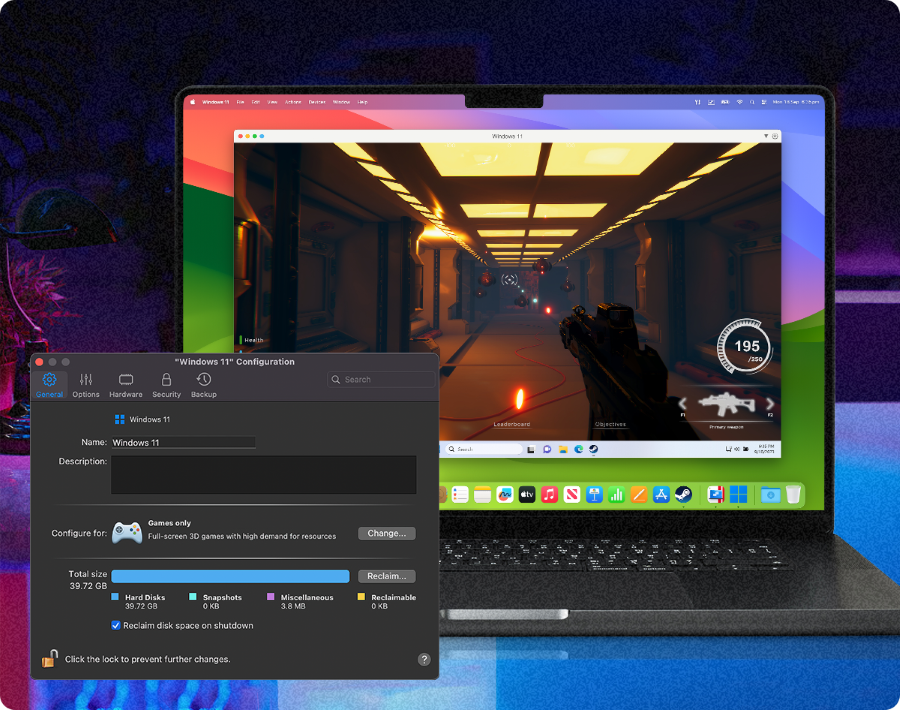Open File Explorer from the Windows taskbar

563,450
